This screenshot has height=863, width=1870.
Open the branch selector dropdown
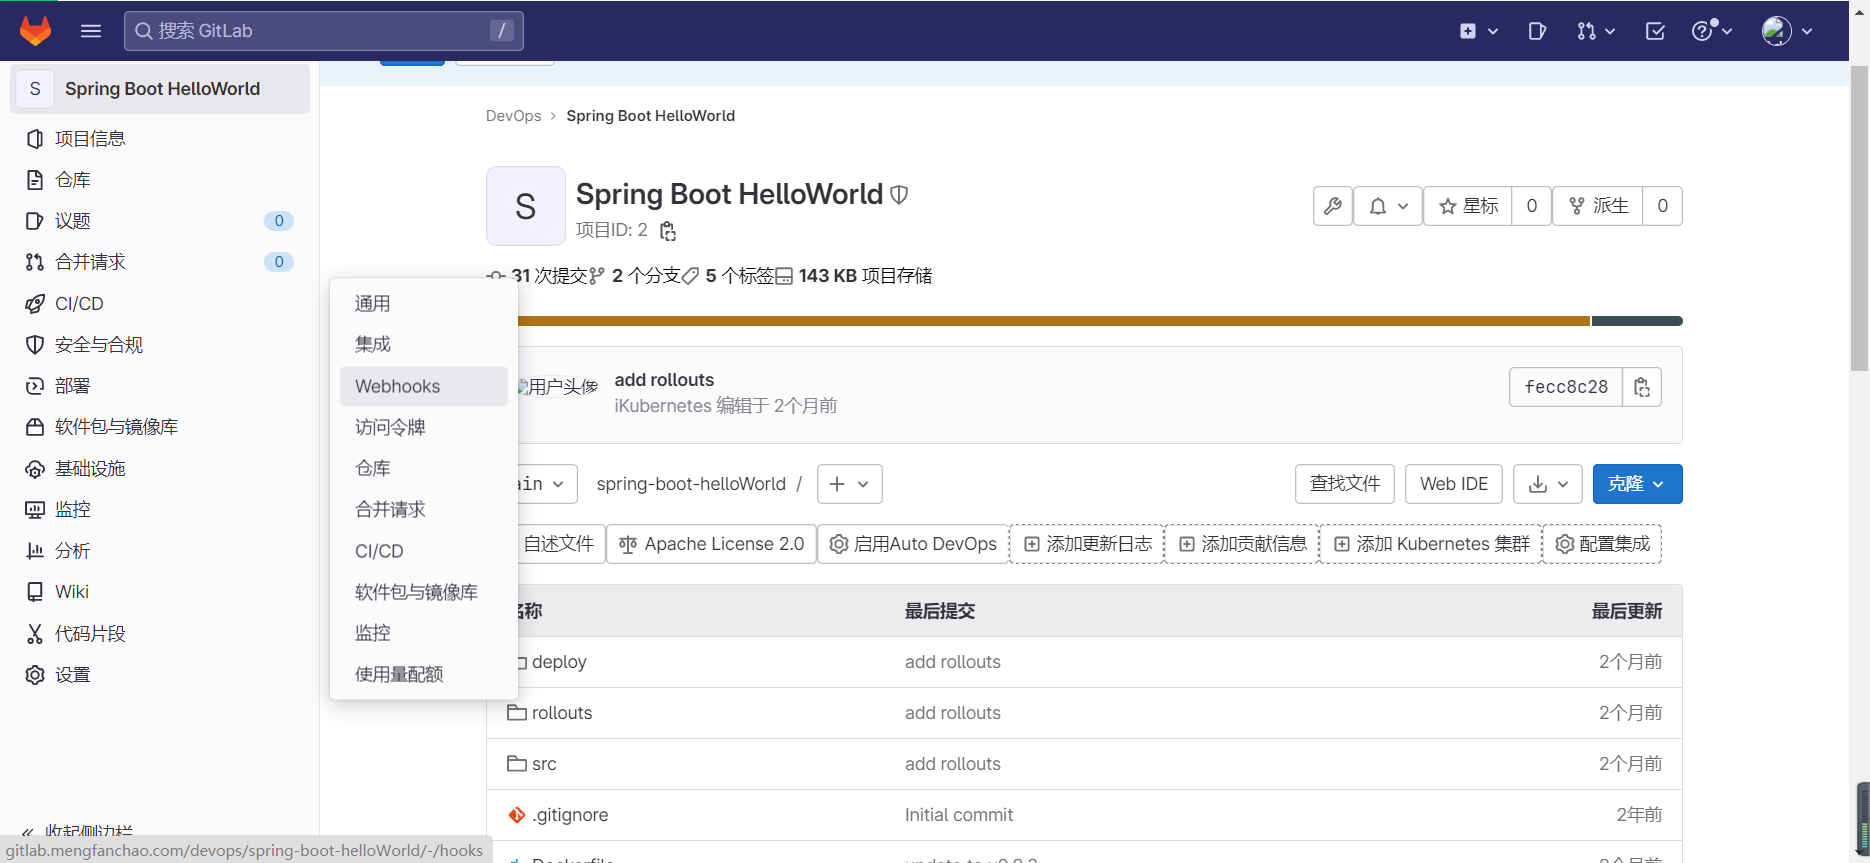pyautogui.click(x=547, y=484)
